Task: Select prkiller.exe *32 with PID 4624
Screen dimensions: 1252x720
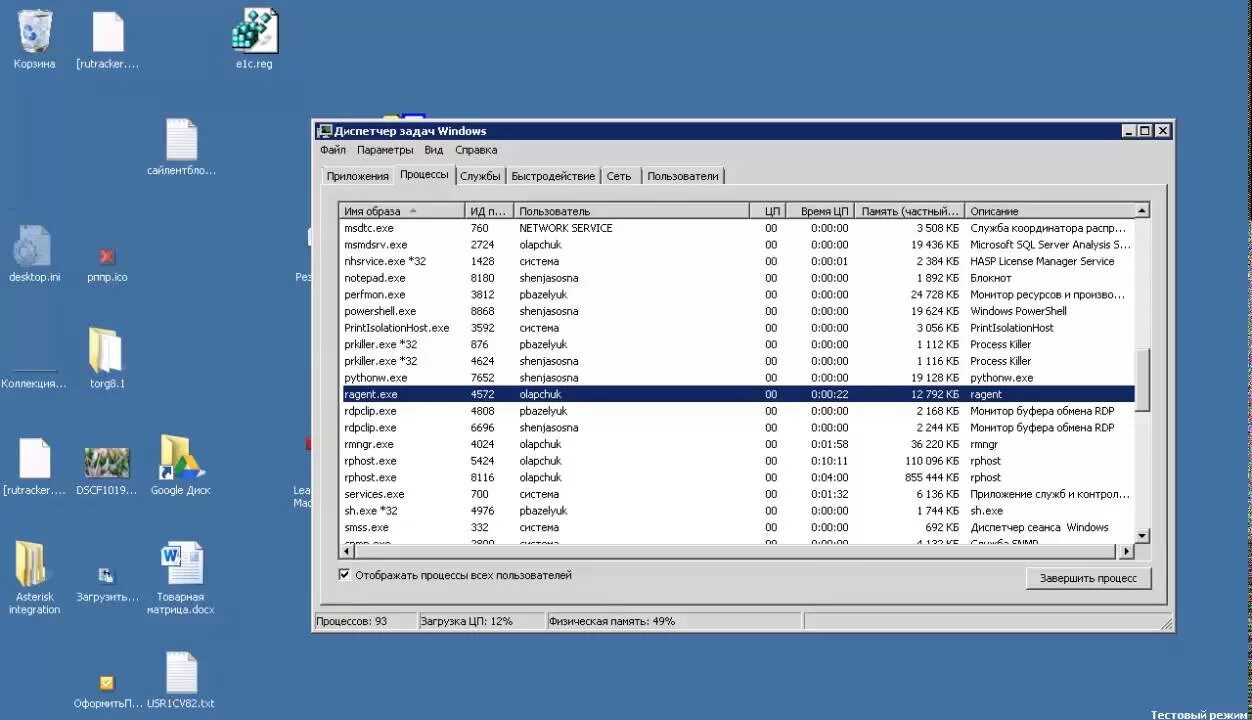Action: [737, 361]
